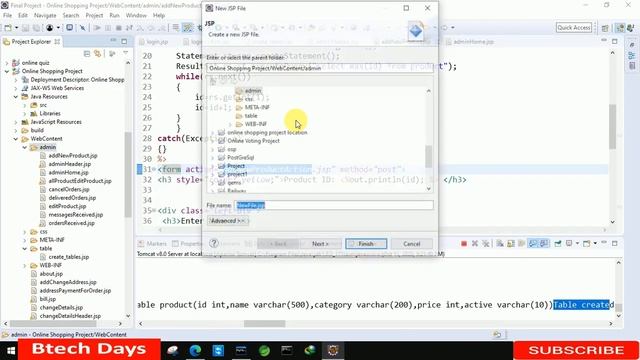Expand WEB-INF folder in dialog tree
640x360 pixels.
click(x=230, y=124)
